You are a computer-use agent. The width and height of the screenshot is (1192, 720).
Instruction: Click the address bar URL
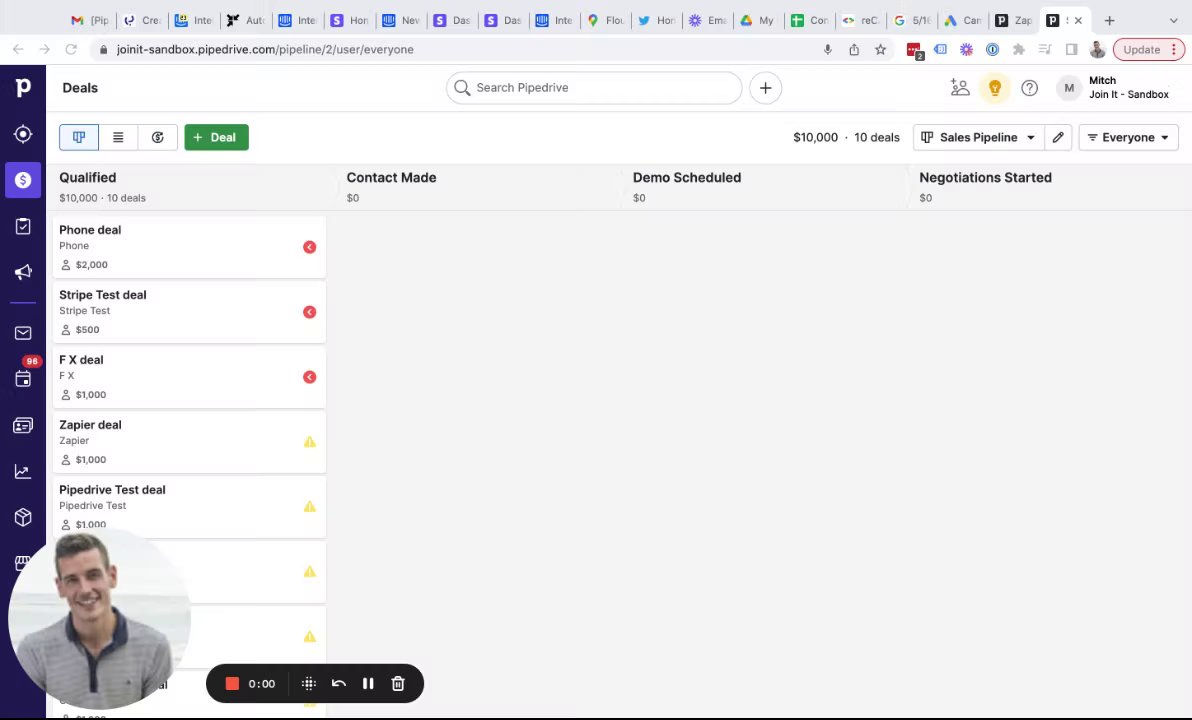[x=265, y=49]
